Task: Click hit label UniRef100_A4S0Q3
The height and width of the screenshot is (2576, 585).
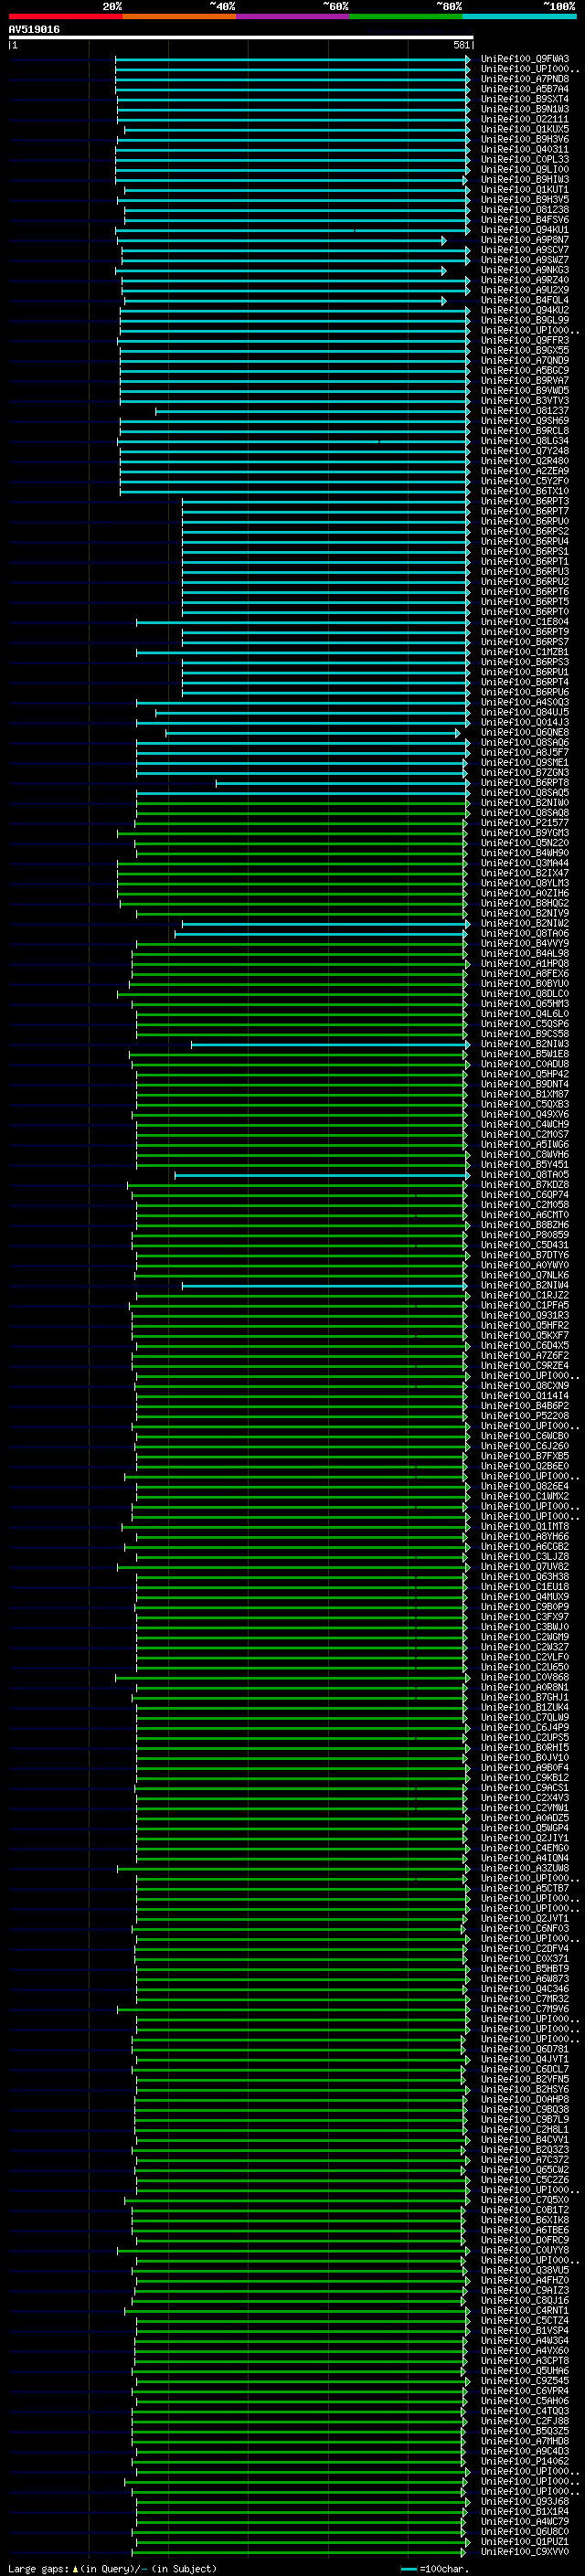Action: pyautogui.click(x=525, y=702)
